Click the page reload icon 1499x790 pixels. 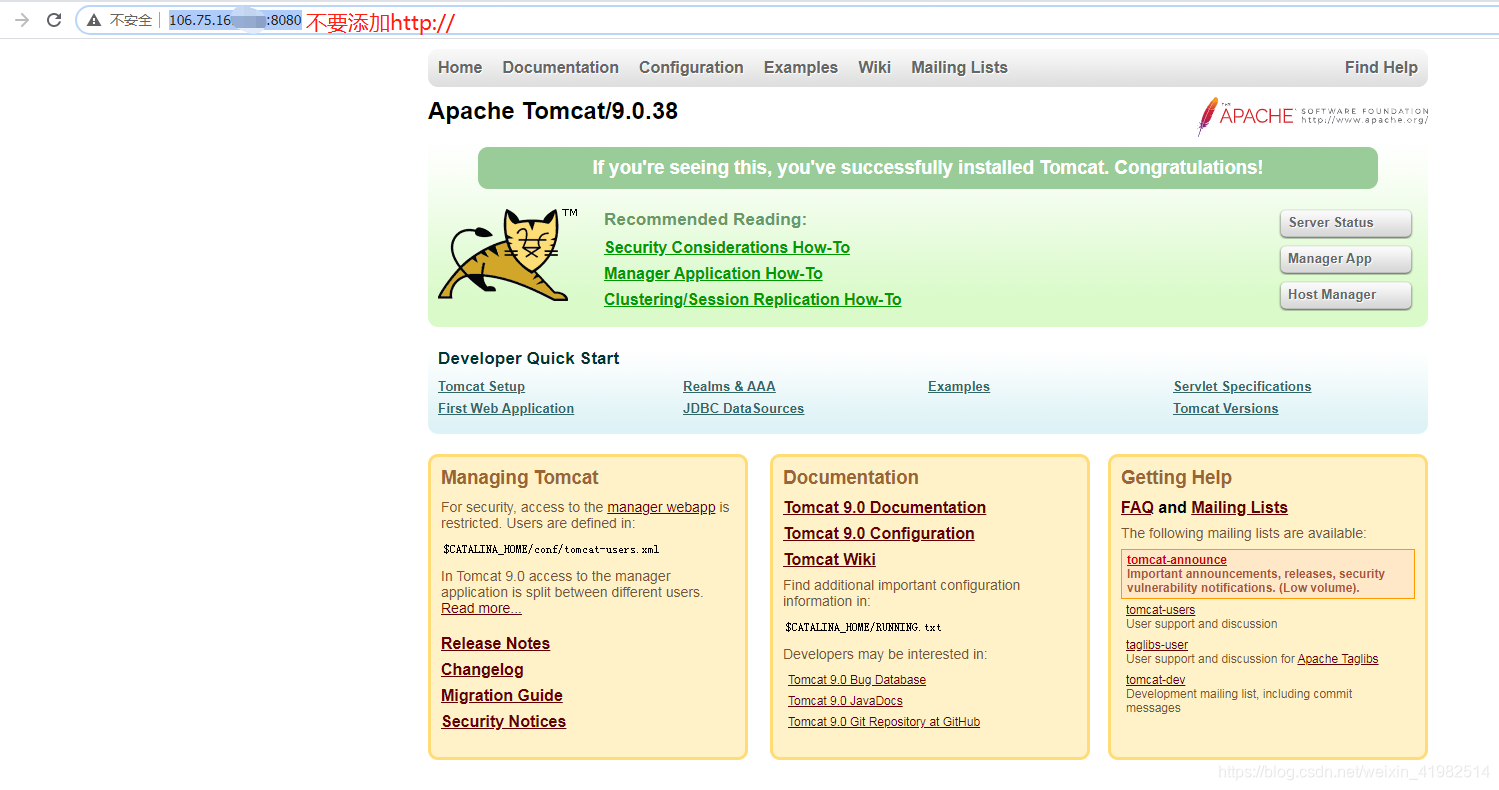point(54,19)
